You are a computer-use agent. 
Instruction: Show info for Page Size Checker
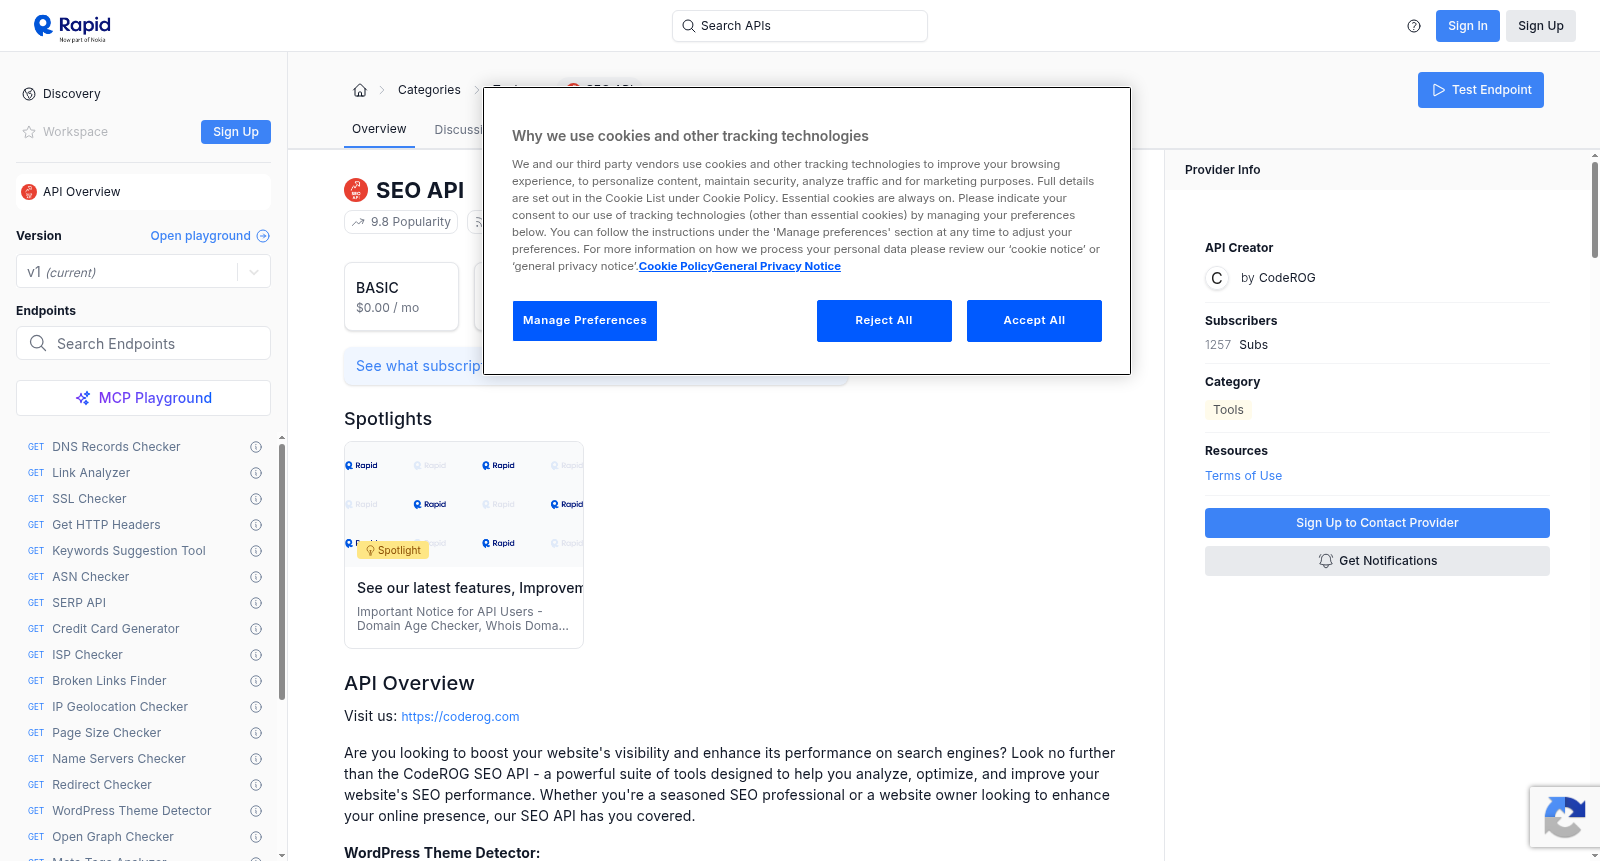pyautogui.click(x=256, y=733)
